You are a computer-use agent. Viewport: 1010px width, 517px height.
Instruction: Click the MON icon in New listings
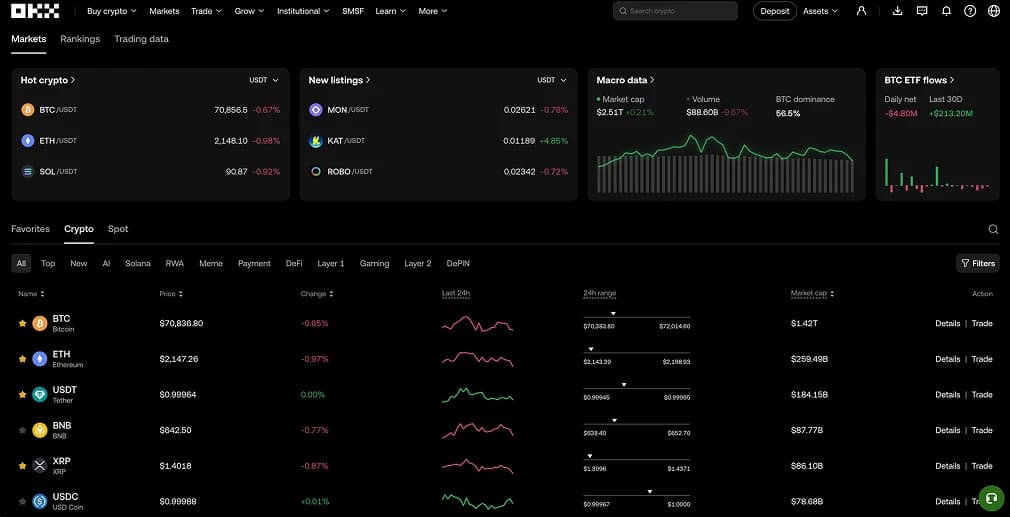click(x=316, y=110)
